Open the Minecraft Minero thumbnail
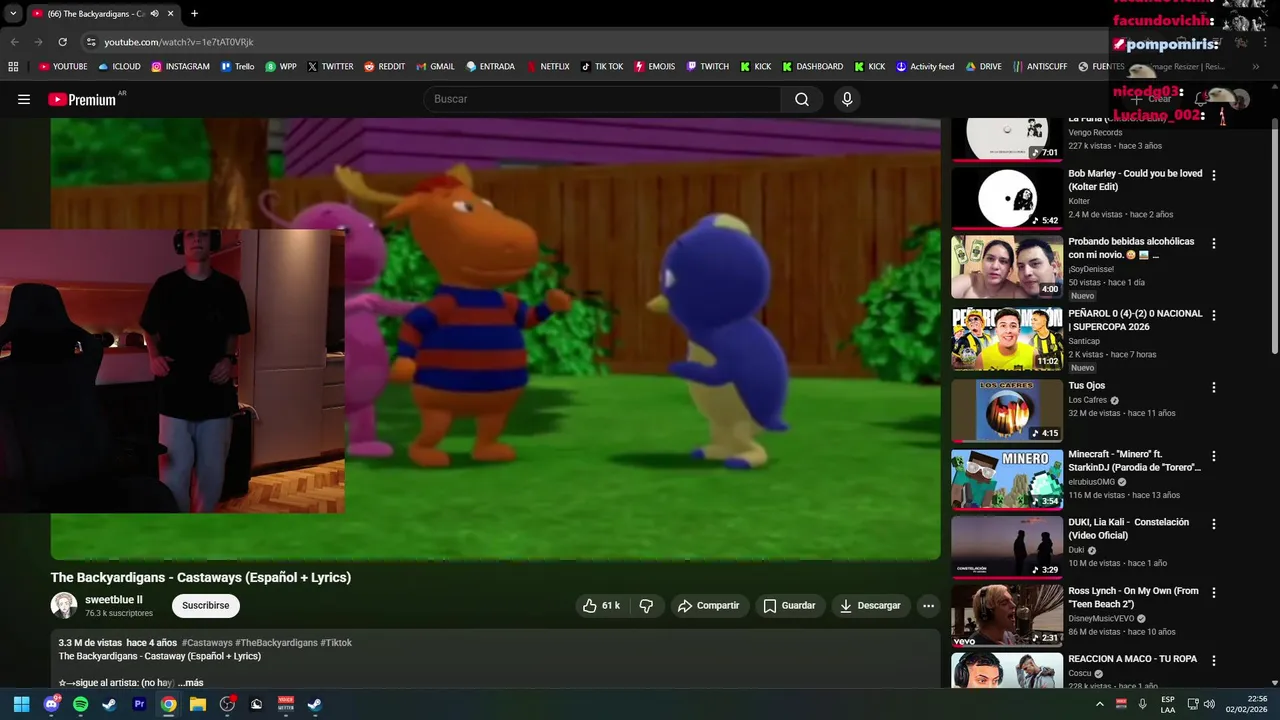The image size is (1280, 720). (x=1007, y=479)
